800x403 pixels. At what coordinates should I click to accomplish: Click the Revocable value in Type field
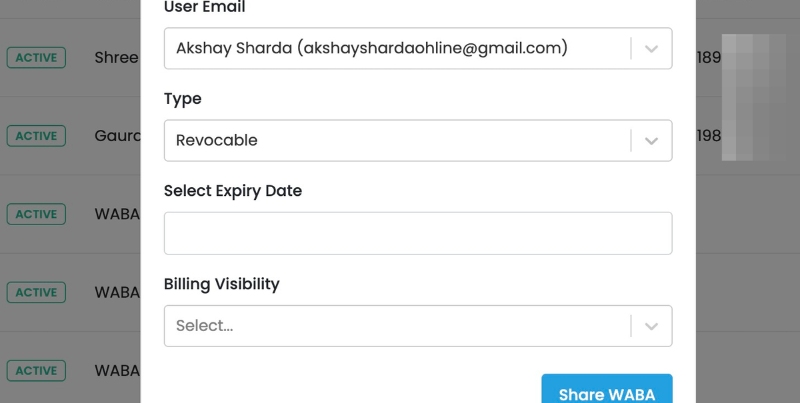click(217, 141)
